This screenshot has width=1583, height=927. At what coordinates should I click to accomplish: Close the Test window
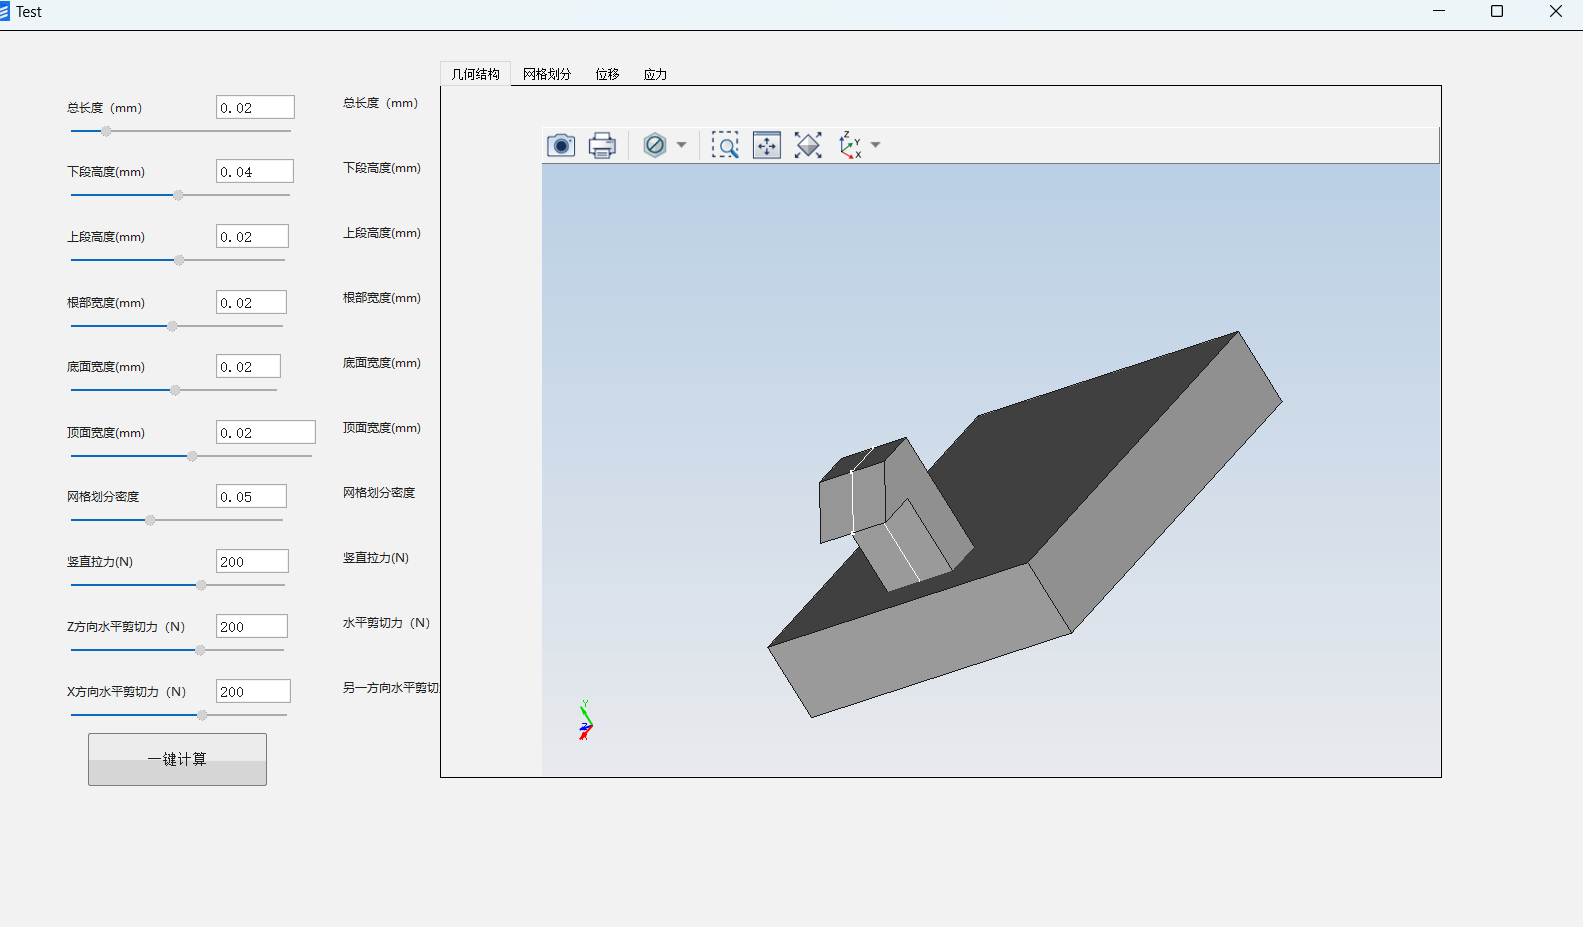1555,11
